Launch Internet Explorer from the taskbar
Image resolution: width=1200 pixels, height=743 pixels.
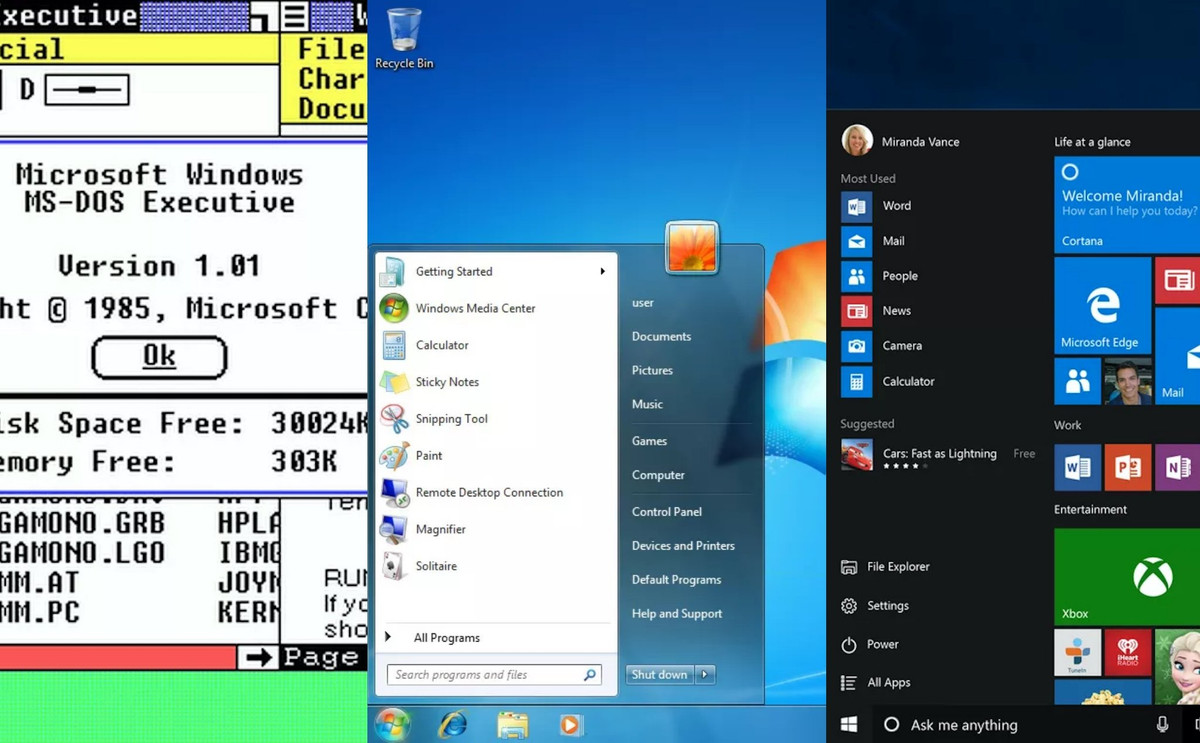pyautogui.click(x=452, y=723)
